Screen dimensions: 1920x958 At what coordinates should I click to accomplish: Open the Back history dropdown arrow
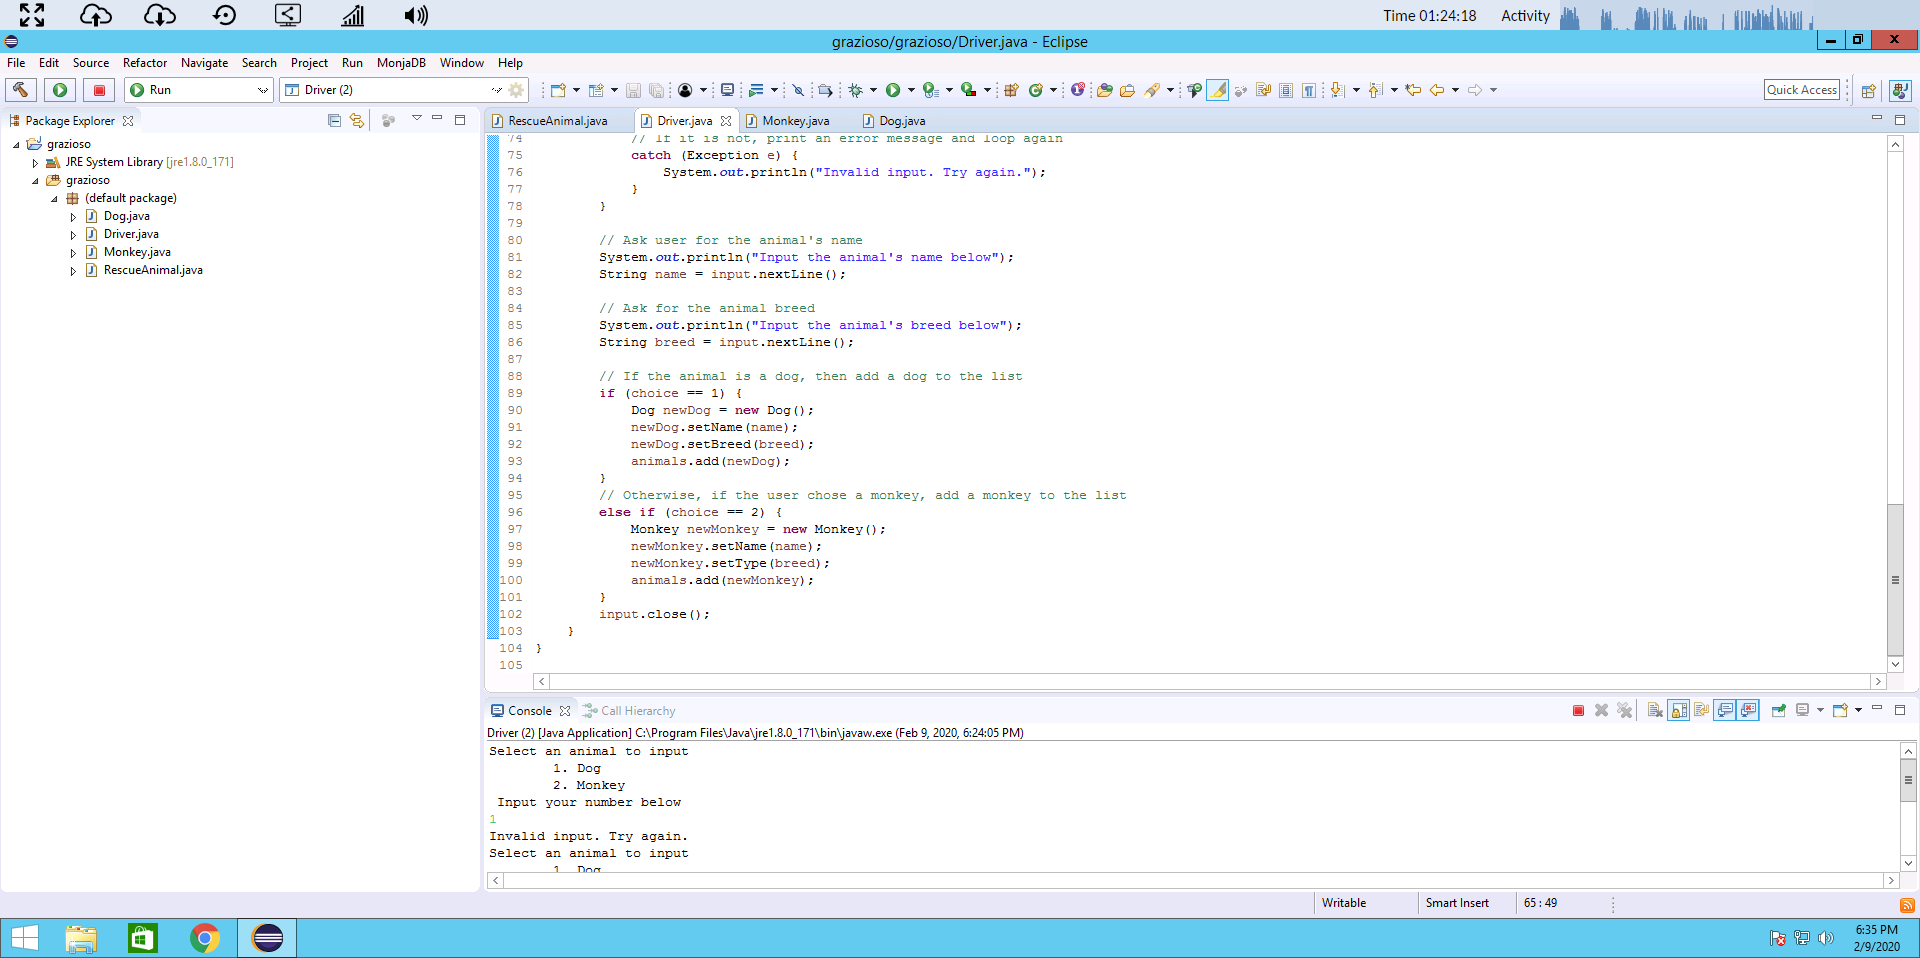1455,90
